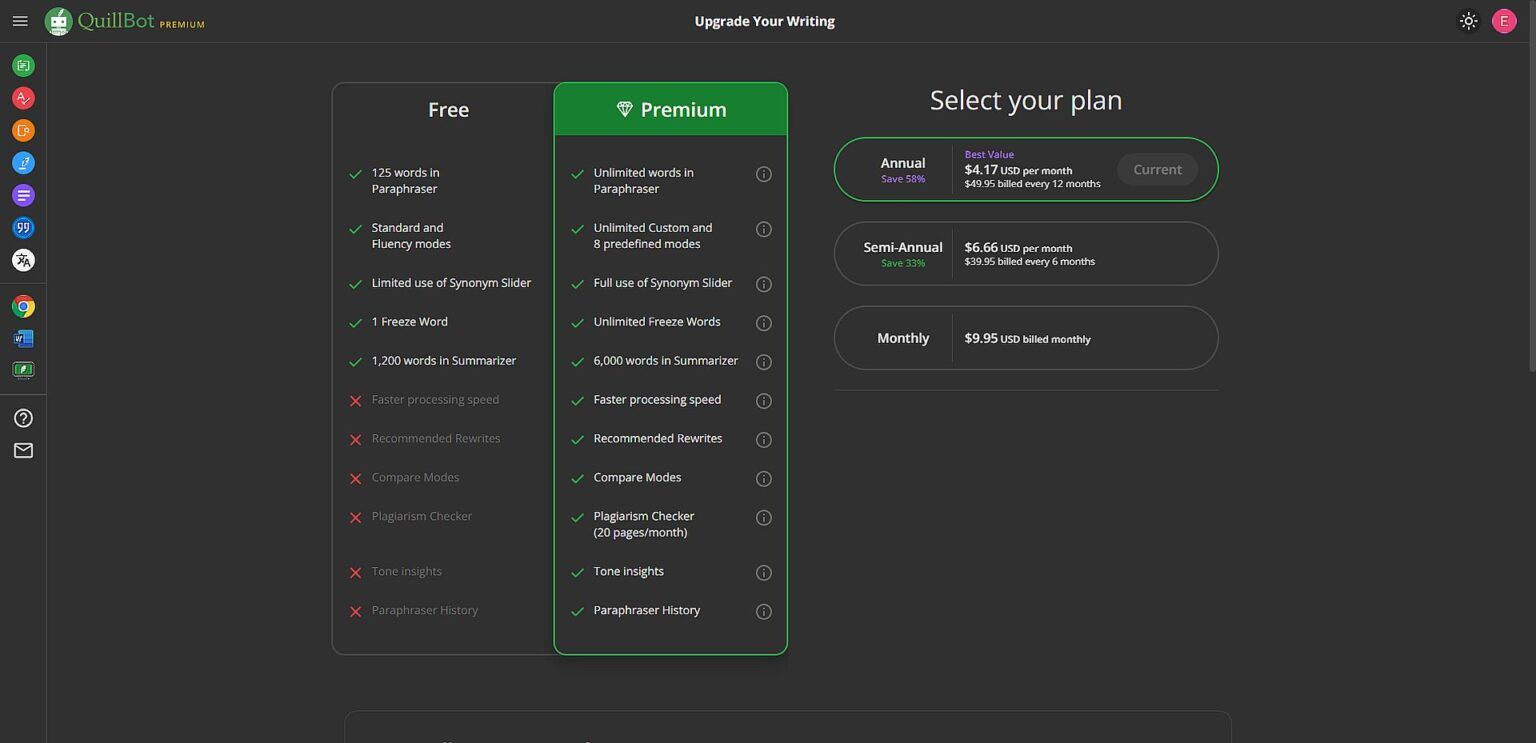Select the Monthly plan option
Image resolution: width=1536 pixels, height=743 pixels.
[x=1025, y=338]
